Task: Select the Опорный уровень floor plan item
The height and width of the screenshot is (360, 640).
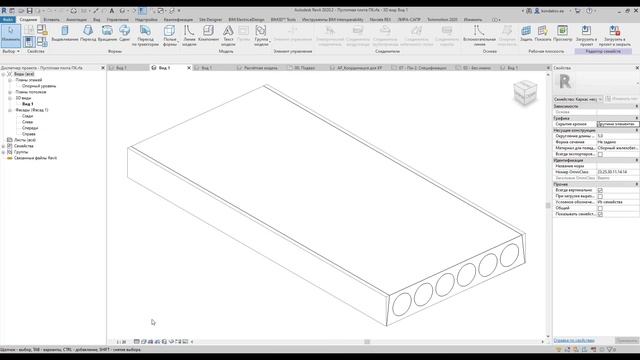Action: 39,87
